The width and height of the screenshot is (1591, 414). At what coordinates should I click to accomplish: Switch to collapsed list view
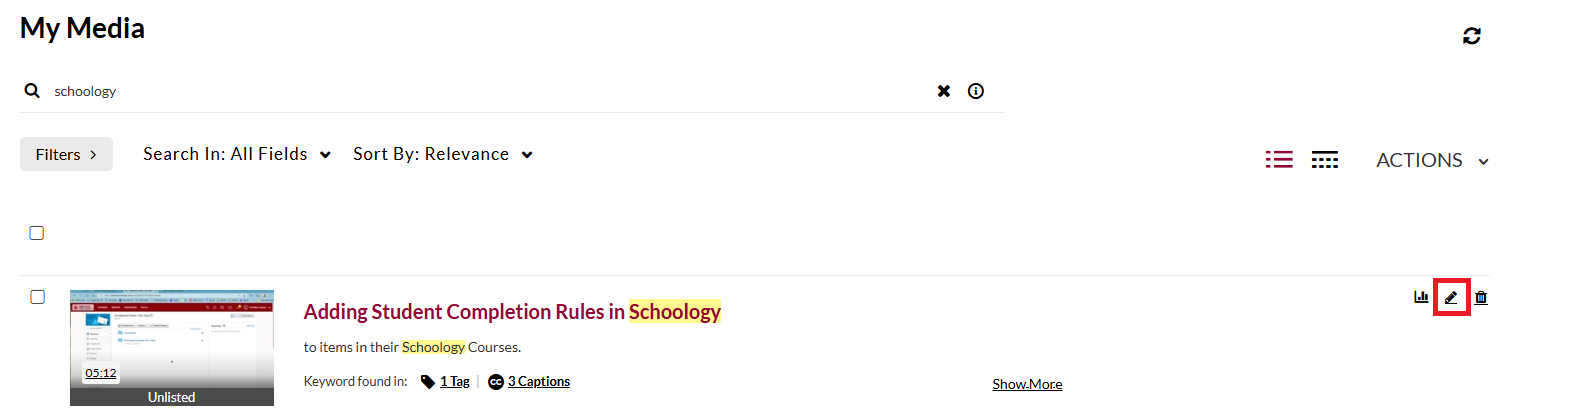click(1325, 160)
